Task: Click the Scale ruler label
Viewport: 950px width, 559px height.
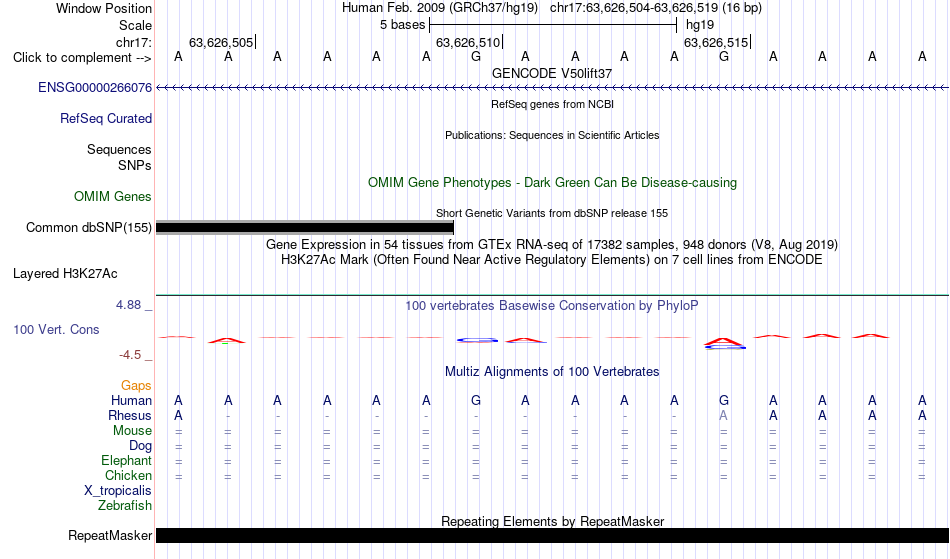Action: 136,25
